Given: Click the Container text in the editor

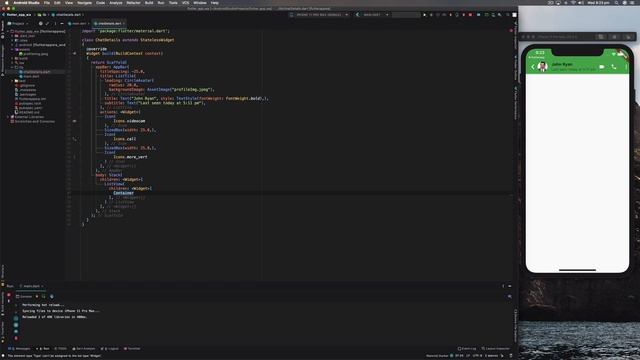Looking at the screenshot, I should [x=123, y=193].
